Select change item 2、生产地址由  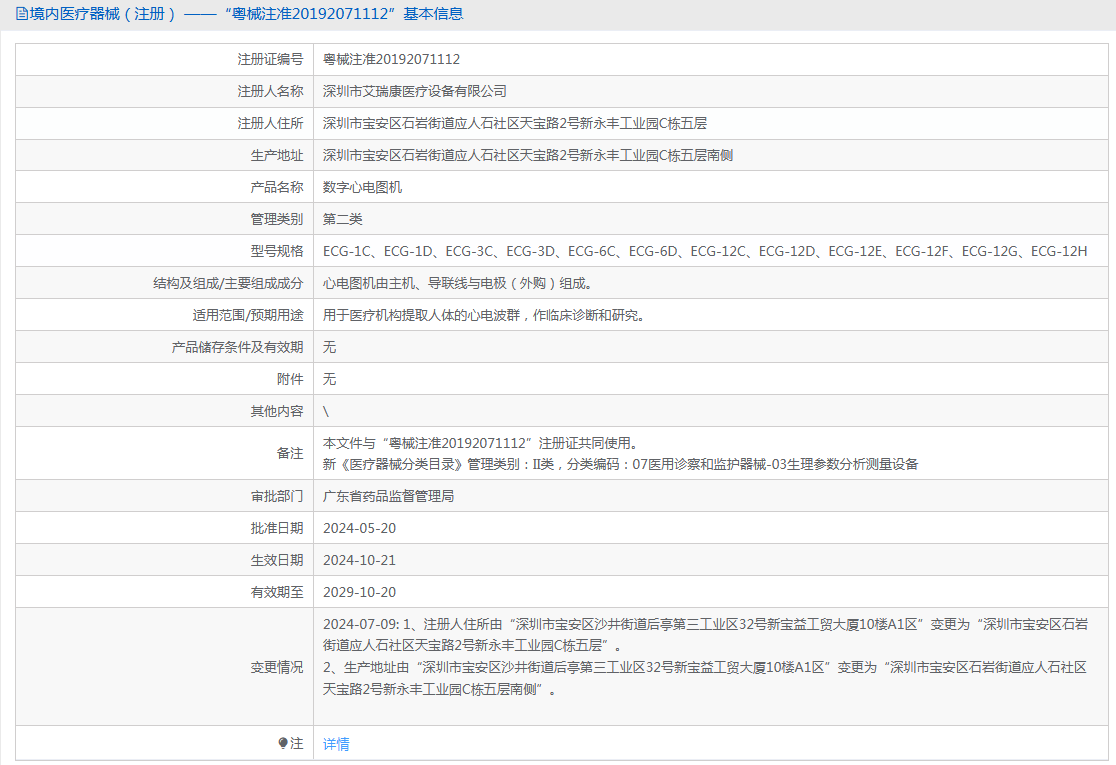705,679
